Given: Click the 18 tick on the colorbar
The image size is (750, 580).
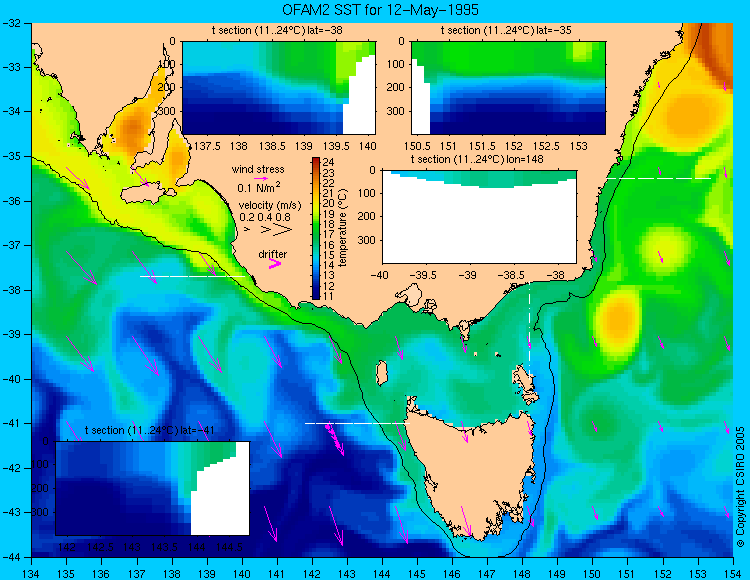Looking at the screenshot, I should click(328, 224).
